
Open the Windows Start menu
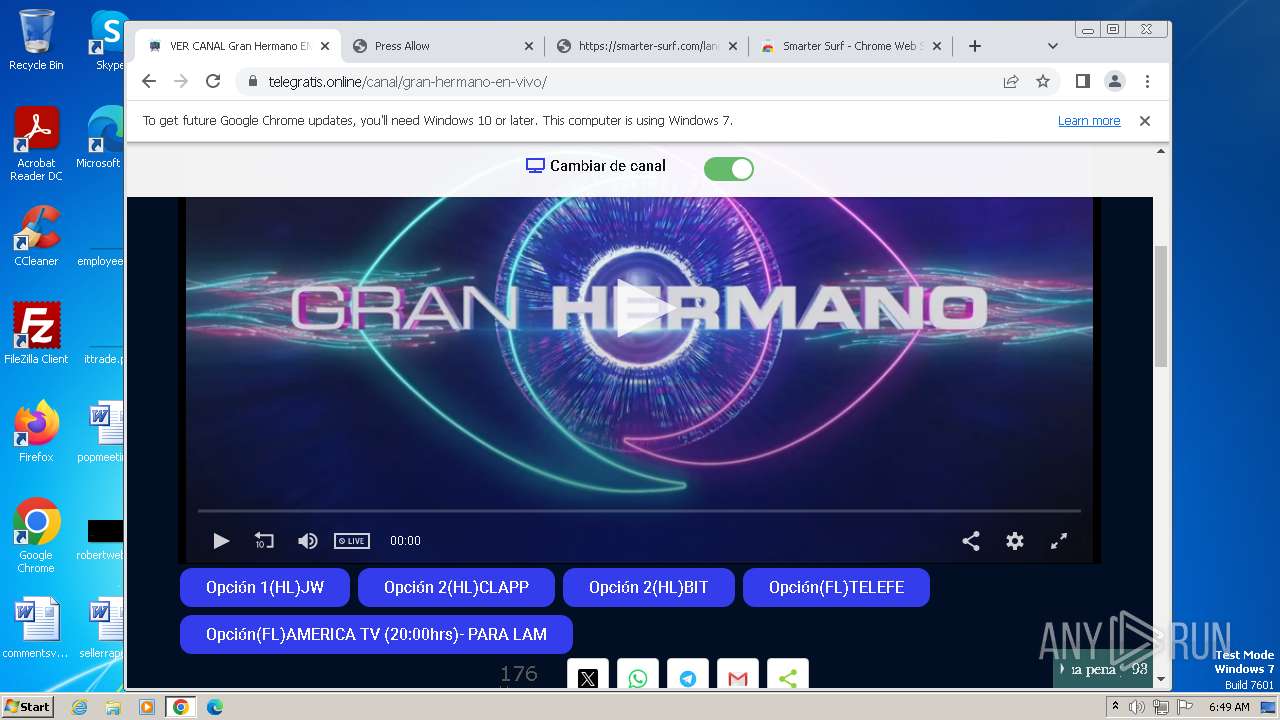(27, 707)
